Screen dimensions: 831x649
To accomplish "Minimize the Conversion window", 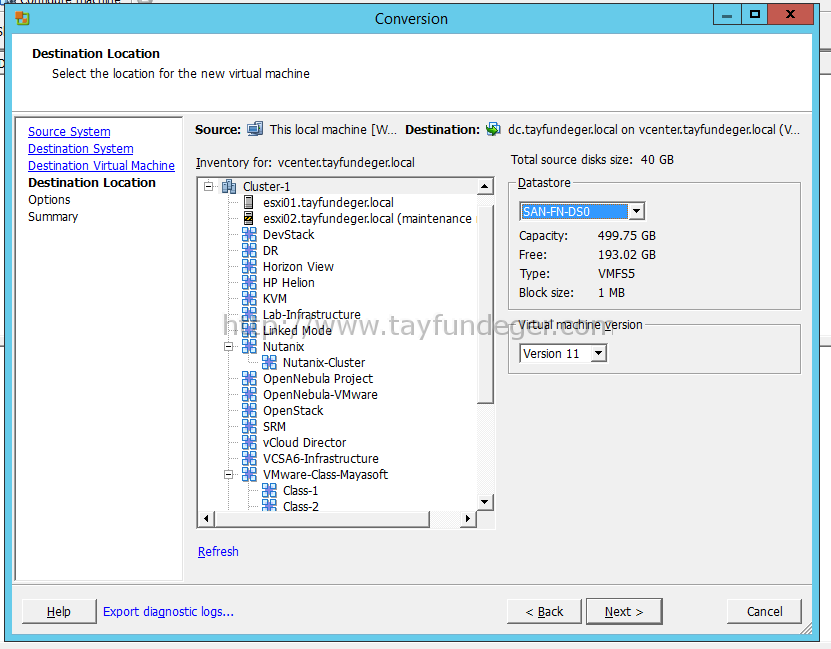I will pos(727,15).
